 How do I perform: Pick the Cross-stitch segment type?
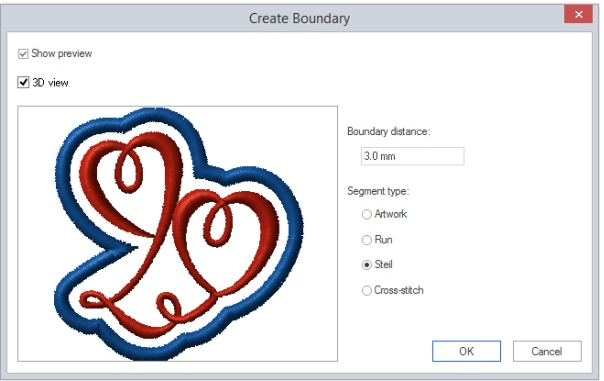coord(367,290)
